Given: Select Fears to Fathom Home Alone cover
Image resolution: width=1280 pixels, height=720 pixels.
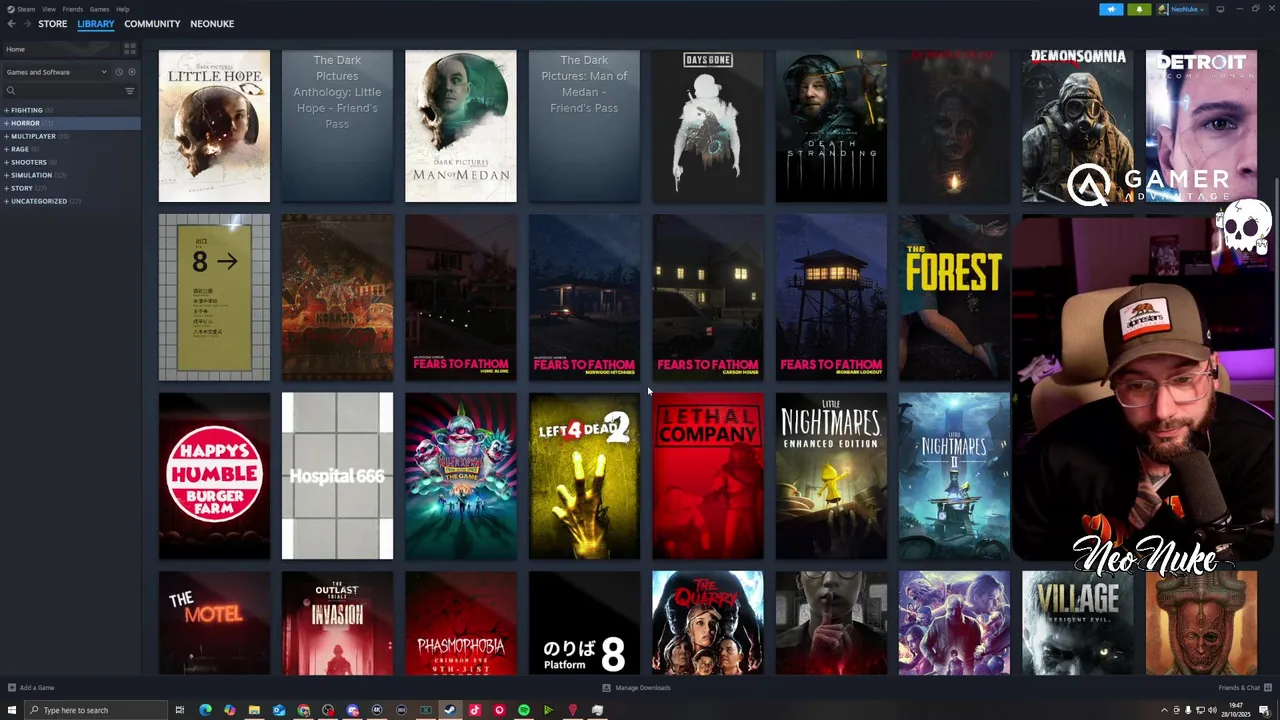Looking at the screenshot, I should [x=461, y=297].
